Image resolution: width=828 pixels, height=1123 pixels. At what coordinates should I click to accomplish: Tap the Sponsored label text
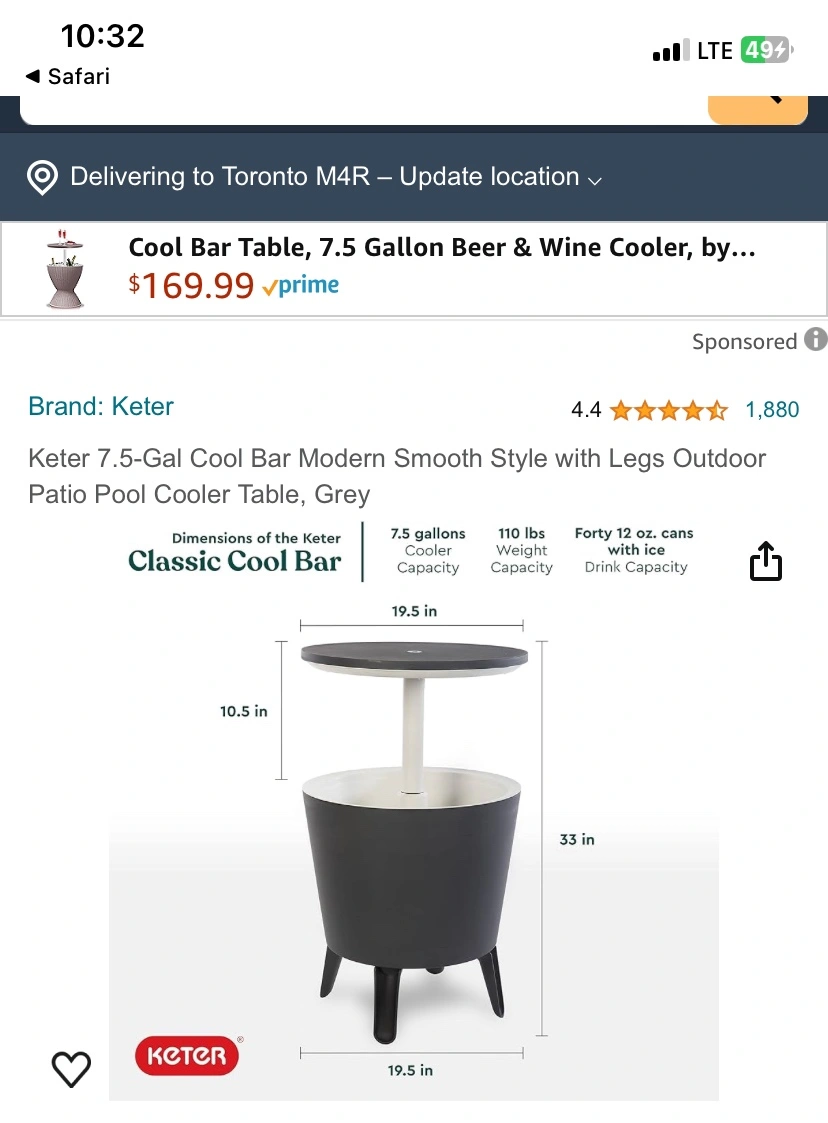coord(744,341)
